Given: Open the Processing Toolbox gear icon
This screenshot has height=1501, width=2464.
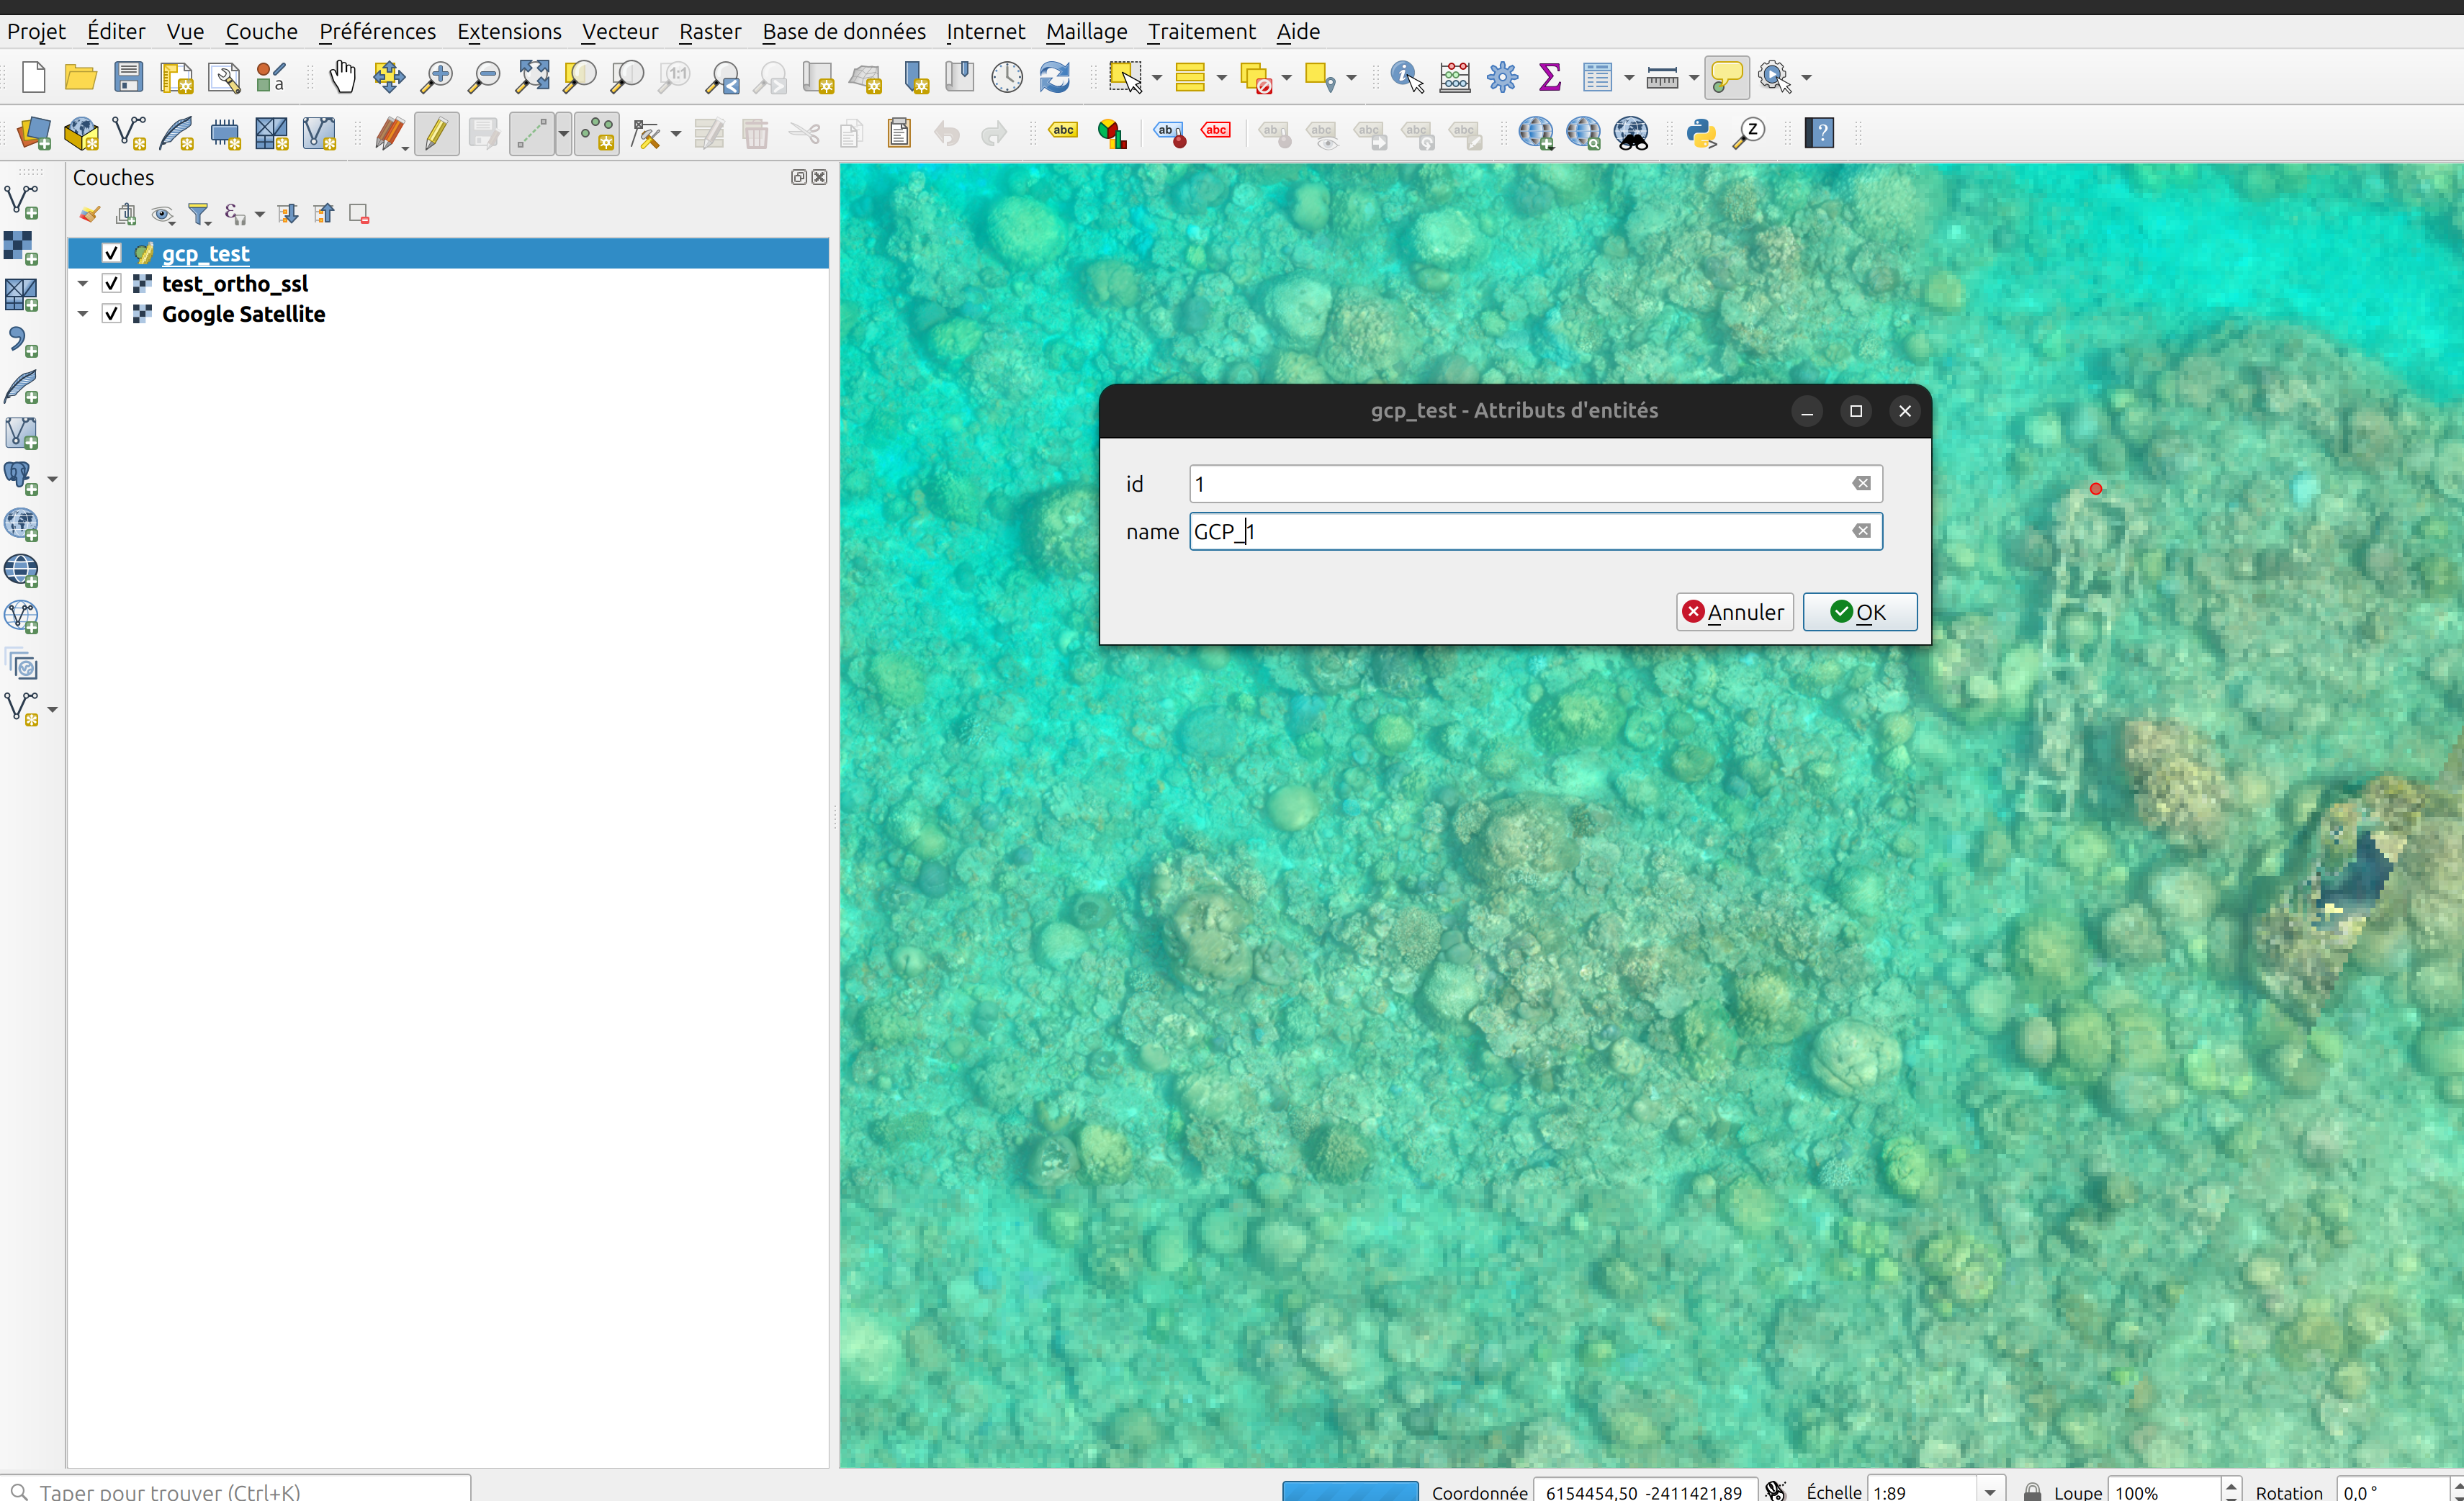Looking at the screenshot, I should point(1502,77).
